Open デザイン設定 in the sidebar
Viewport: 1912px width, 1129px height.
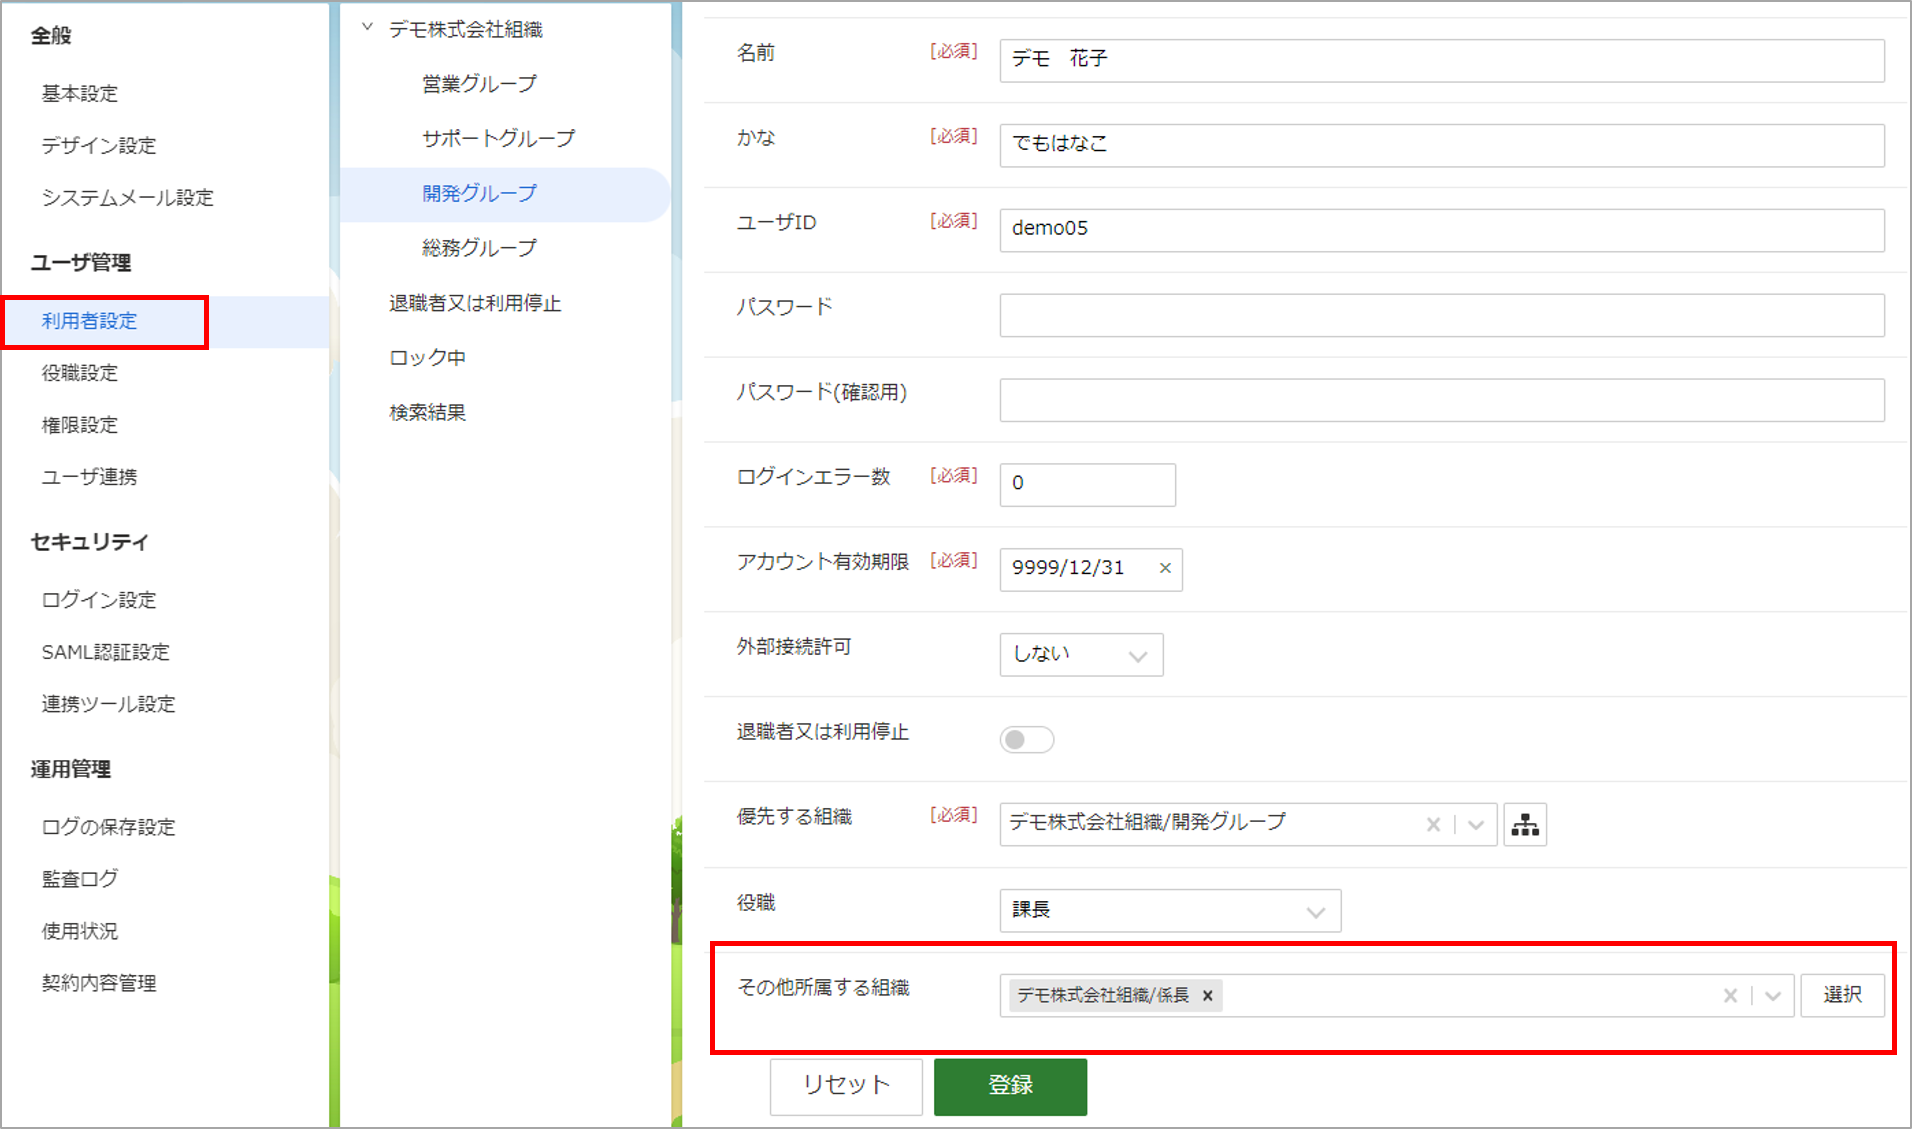(x=99, y=145)
